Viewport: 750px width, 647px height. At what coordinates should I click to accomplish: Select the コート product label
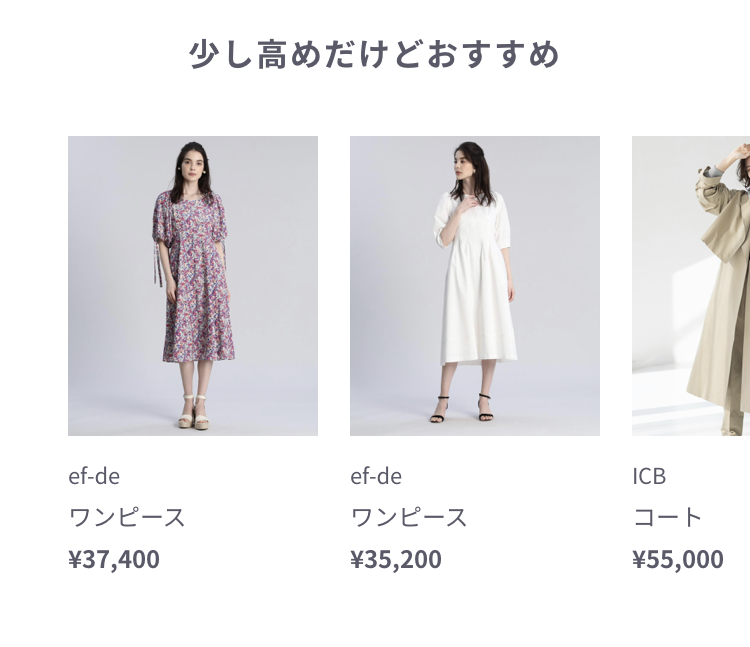[667, 517]
